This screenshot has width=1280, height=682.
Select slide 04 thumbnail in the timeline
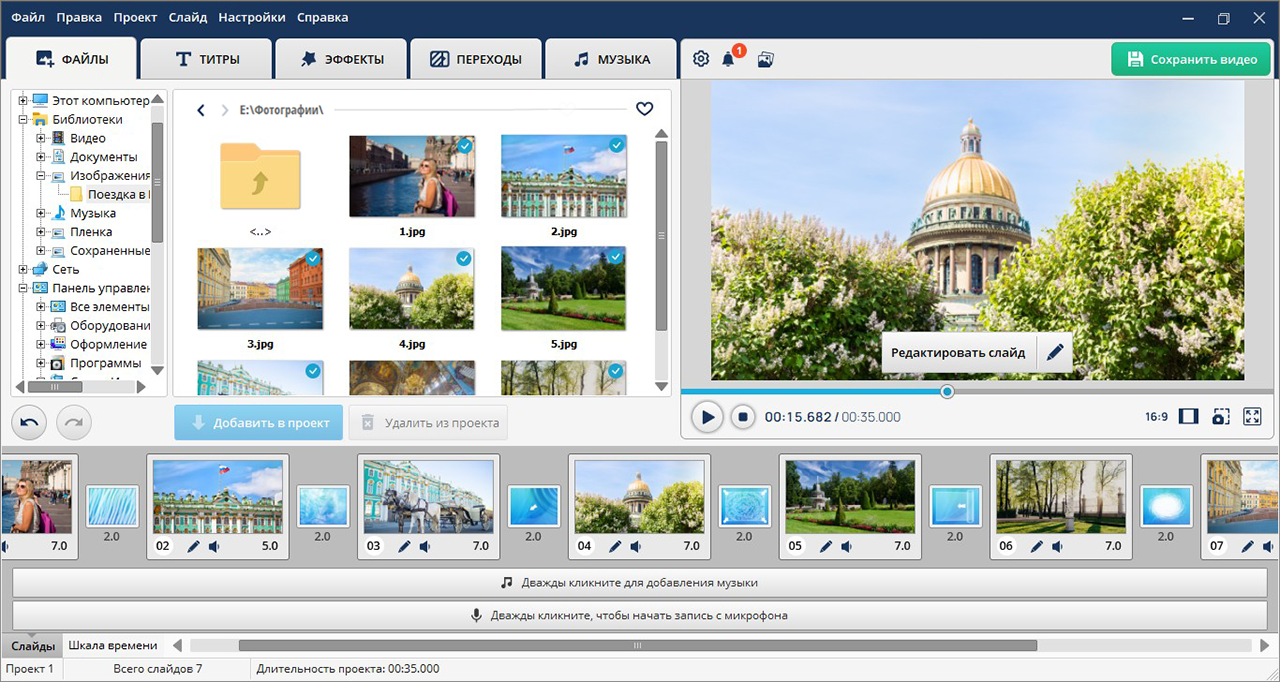click(x=639, y=497)
